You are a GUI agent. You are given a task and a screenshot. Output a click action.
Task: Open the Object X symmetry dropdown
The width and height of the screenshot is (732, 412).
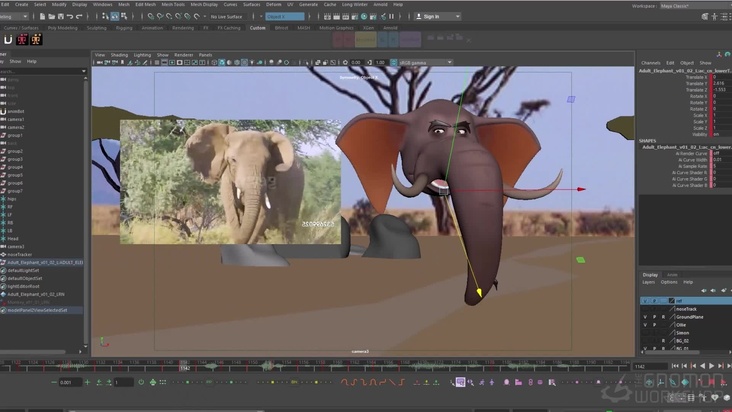coord(285,16)
